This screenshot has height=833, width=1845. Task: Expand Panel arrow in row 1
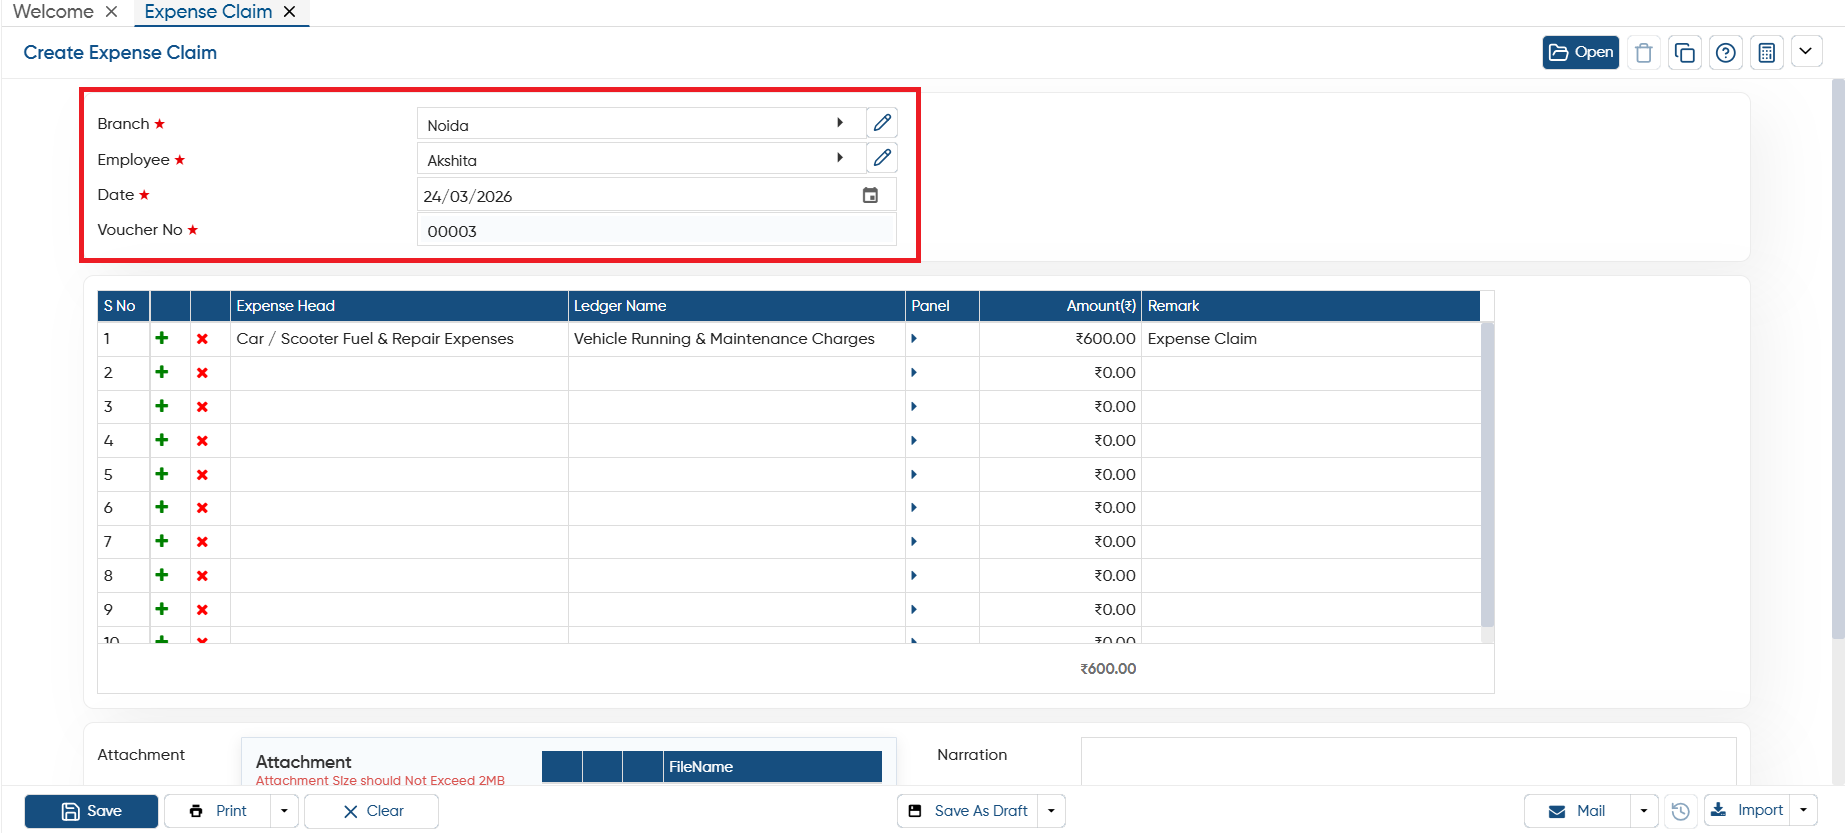click(x=914, y=339)
